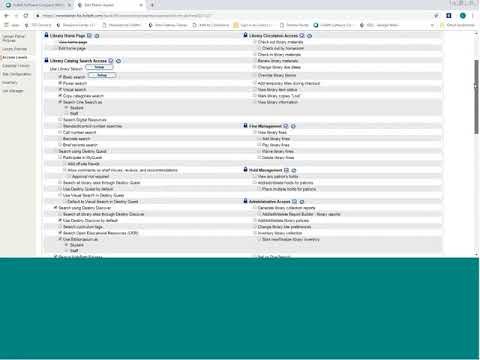Open Job Manager in the left sidebar

pos(13,91)
